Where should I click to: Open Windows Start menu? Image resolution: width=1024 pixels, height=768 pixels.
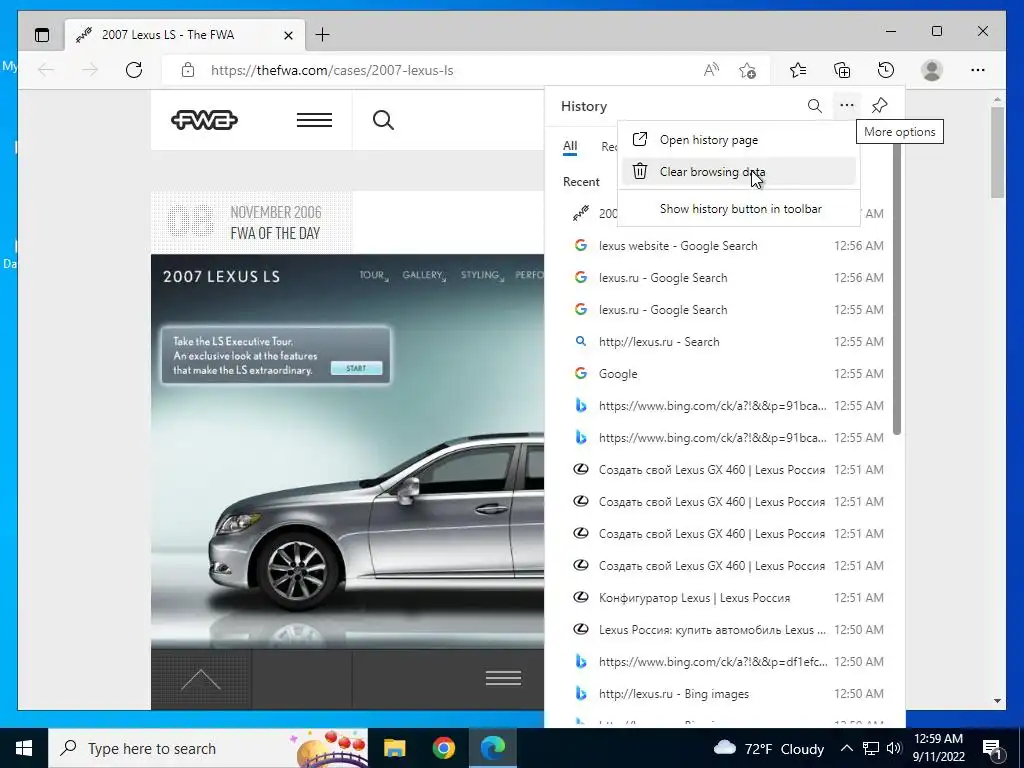[x=24, y=748]
